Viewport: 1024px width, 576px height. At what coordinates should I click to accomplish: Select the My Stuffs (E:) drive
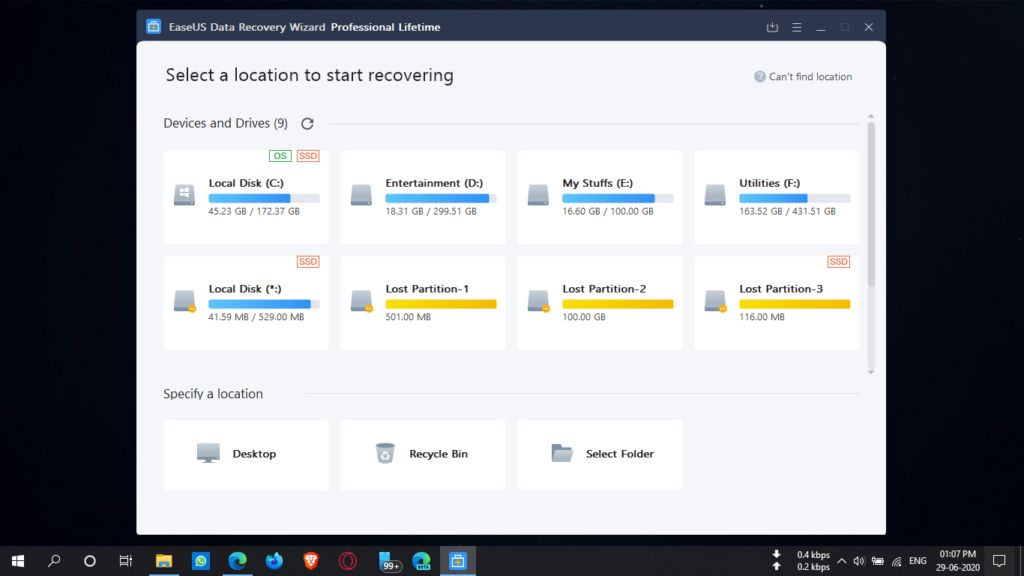pyautogui.click(x=600, y=197)
